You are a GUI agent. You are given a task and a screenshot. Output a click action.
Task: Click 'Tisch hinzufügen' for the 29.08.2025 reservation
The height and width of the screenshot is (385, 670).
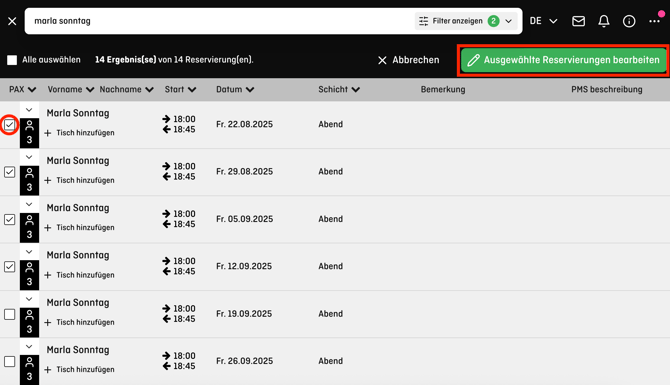(x=79, y=180)
